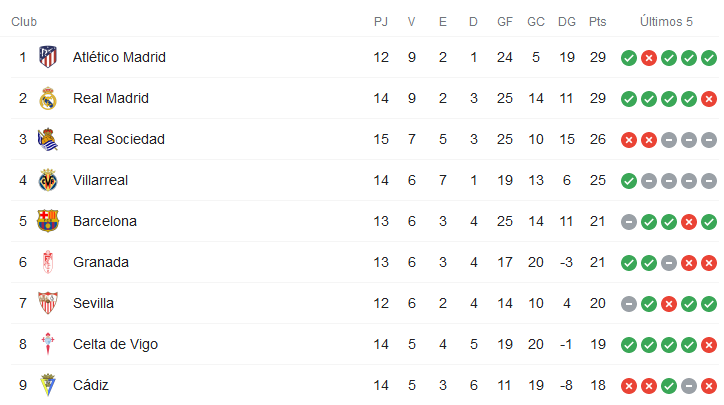The width and height of the screenshot is (724, 405).
Task: Click the PJ column header
Action: coord(381,21)
